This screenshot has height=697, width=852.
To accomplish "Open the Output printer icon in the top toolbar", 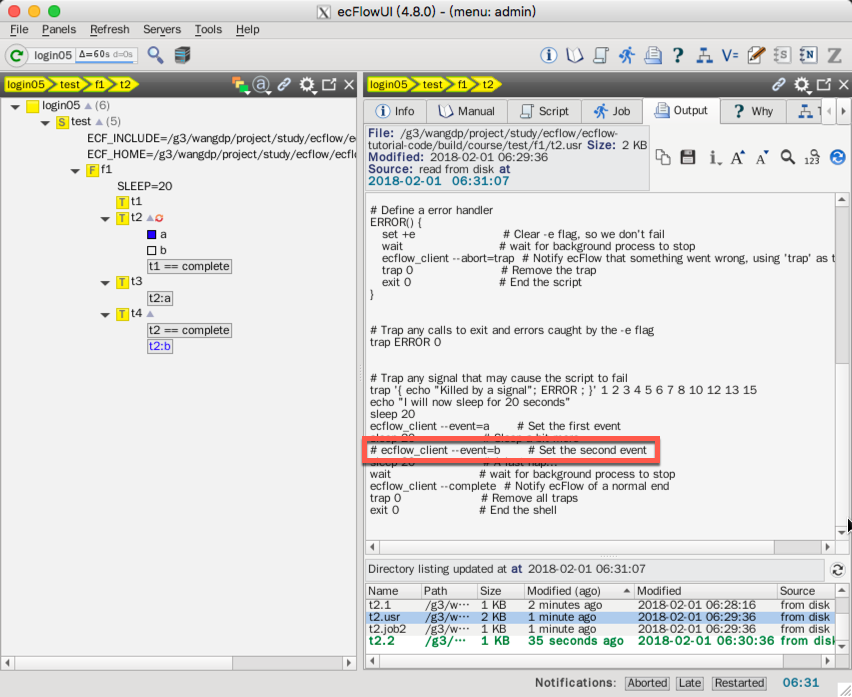I will (653, 55).
